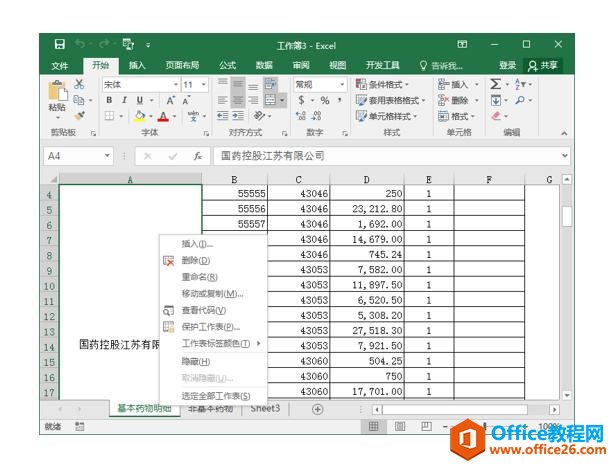Click the new sheet plus icon
The height and width of the screenshot is (467, 613).
tap(317, 409)
